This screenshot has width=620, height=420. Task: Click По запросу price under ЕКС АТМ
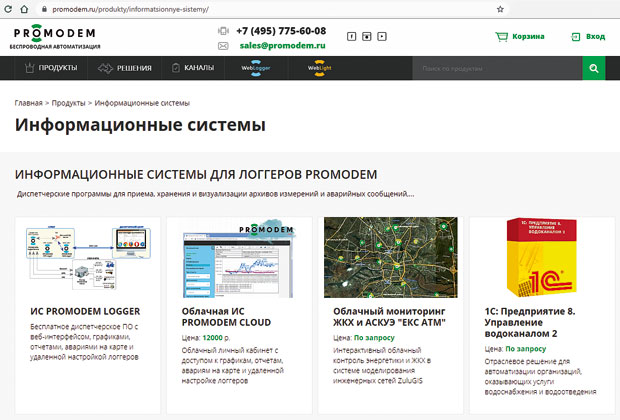[x=374, y=338]
